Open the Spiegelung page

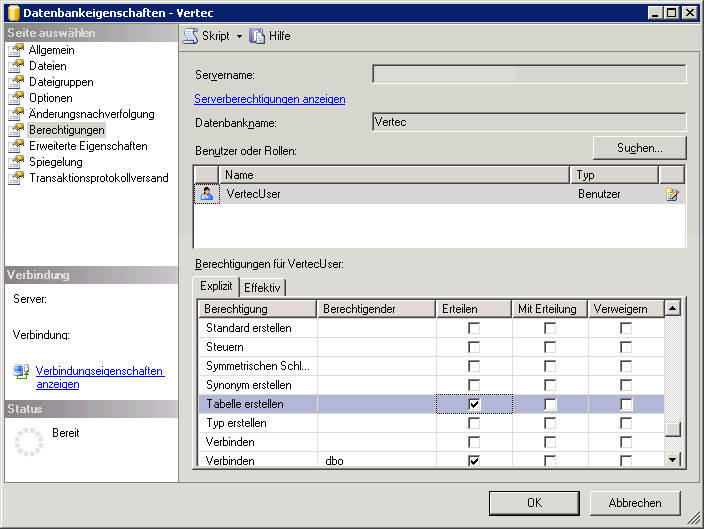click(x=55, y=162)
